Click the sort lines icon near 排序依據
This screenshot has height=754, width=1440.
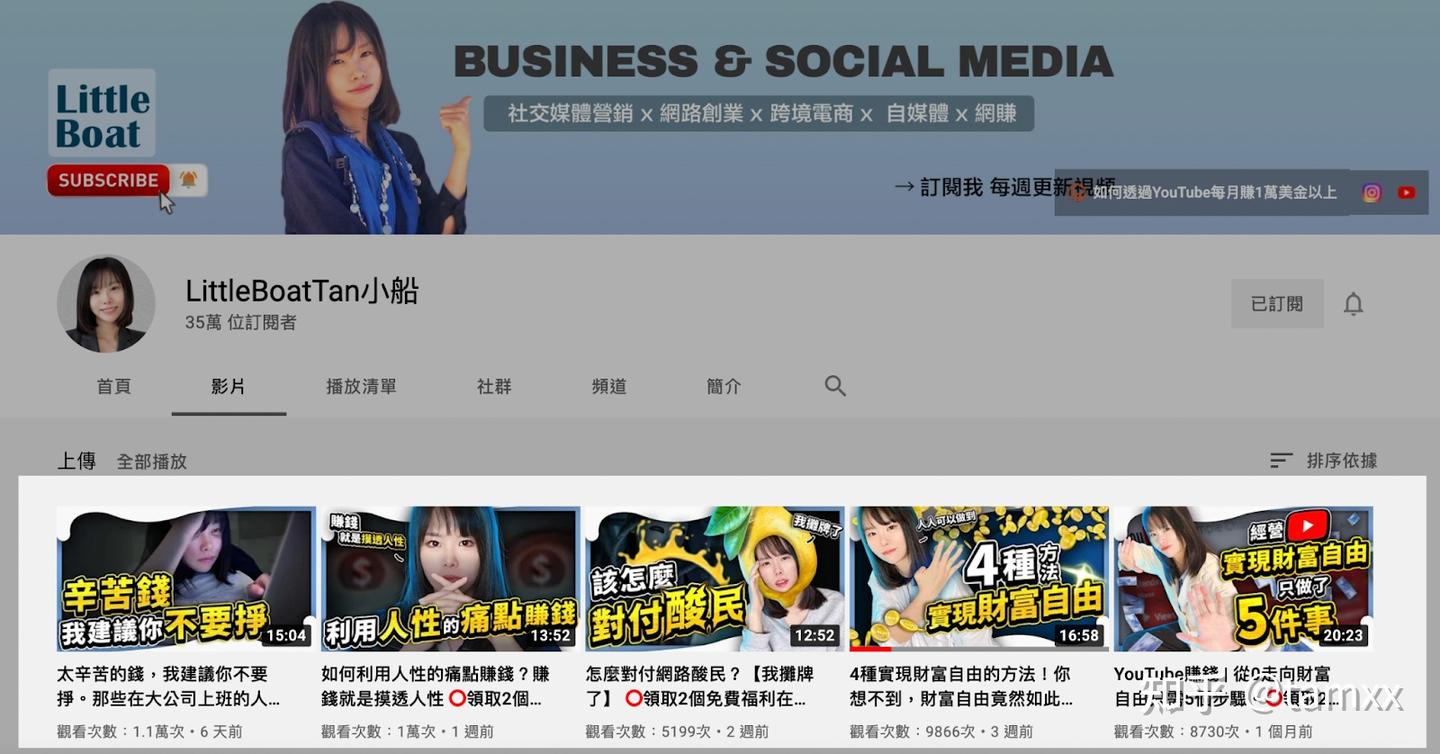coord(1281,461)
